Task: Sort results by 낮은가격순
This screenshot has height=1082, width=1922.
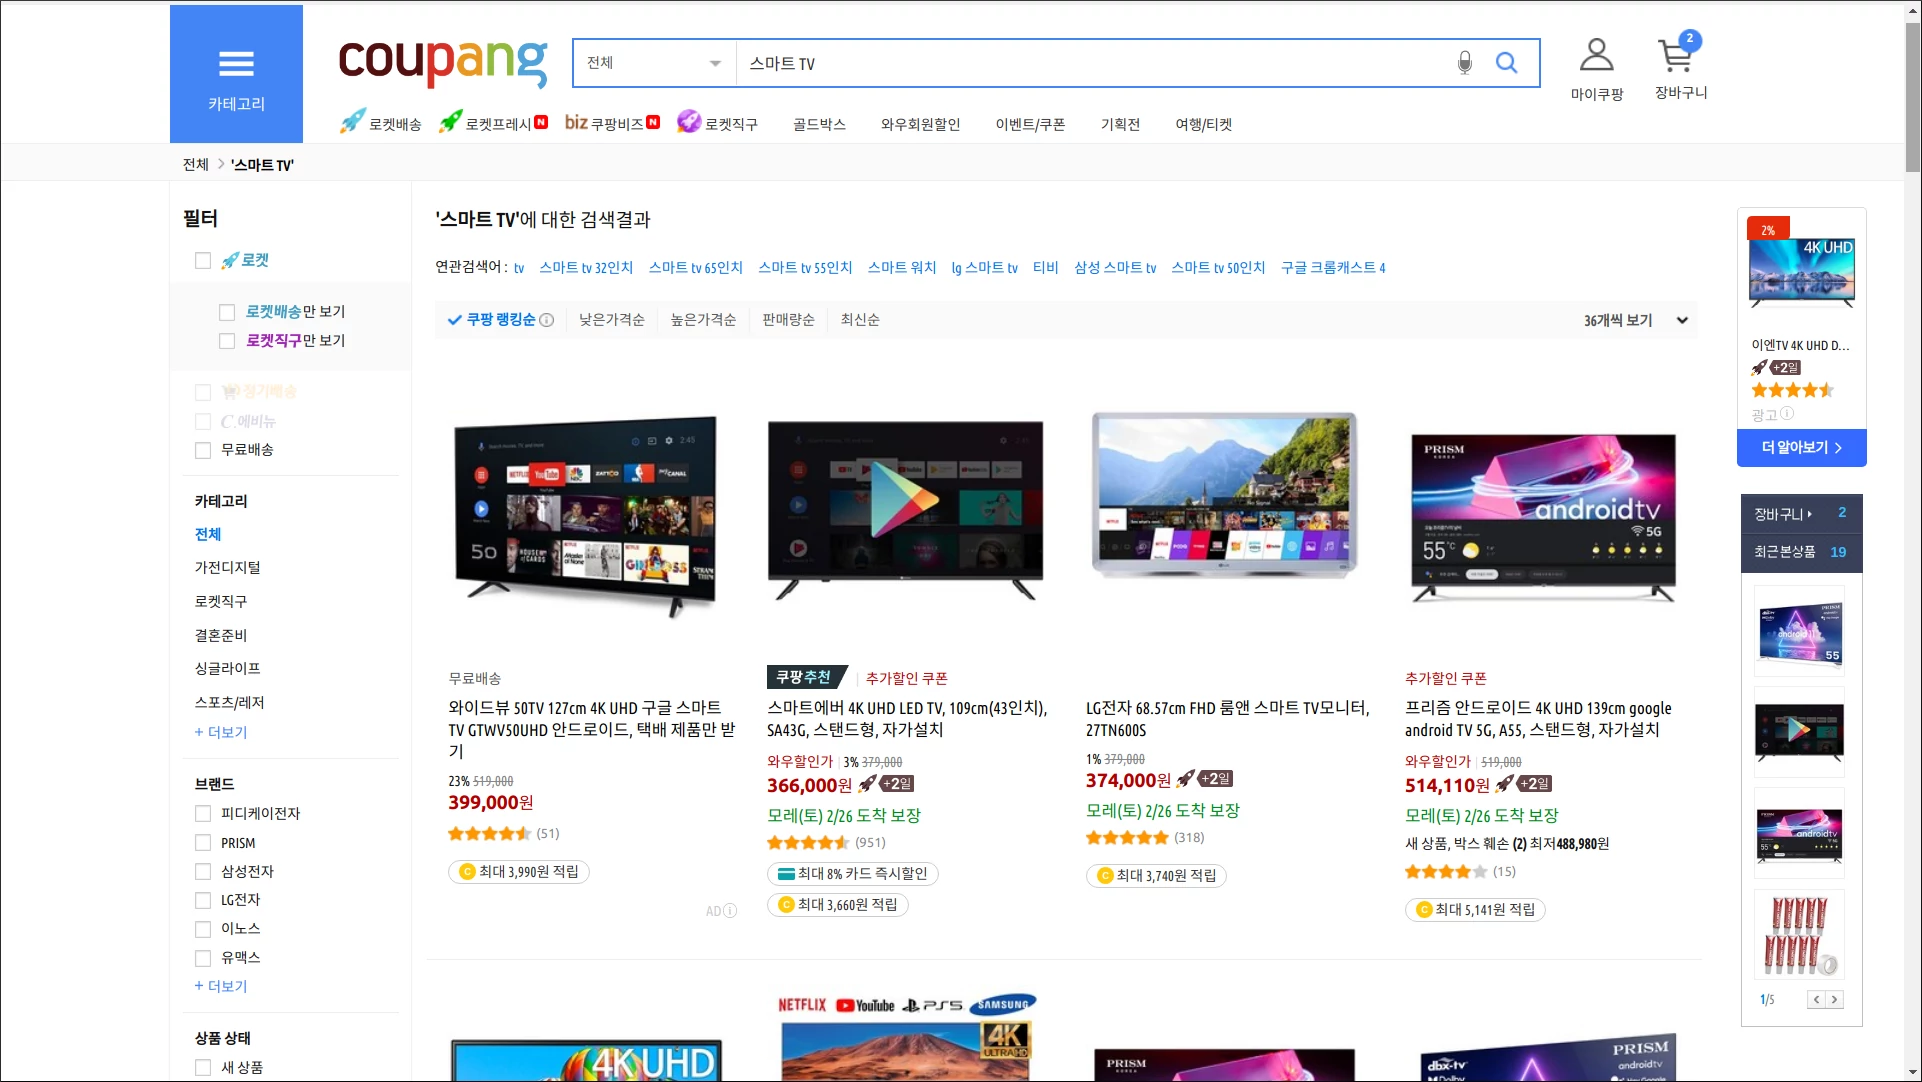Action: [x=611, y=320]
